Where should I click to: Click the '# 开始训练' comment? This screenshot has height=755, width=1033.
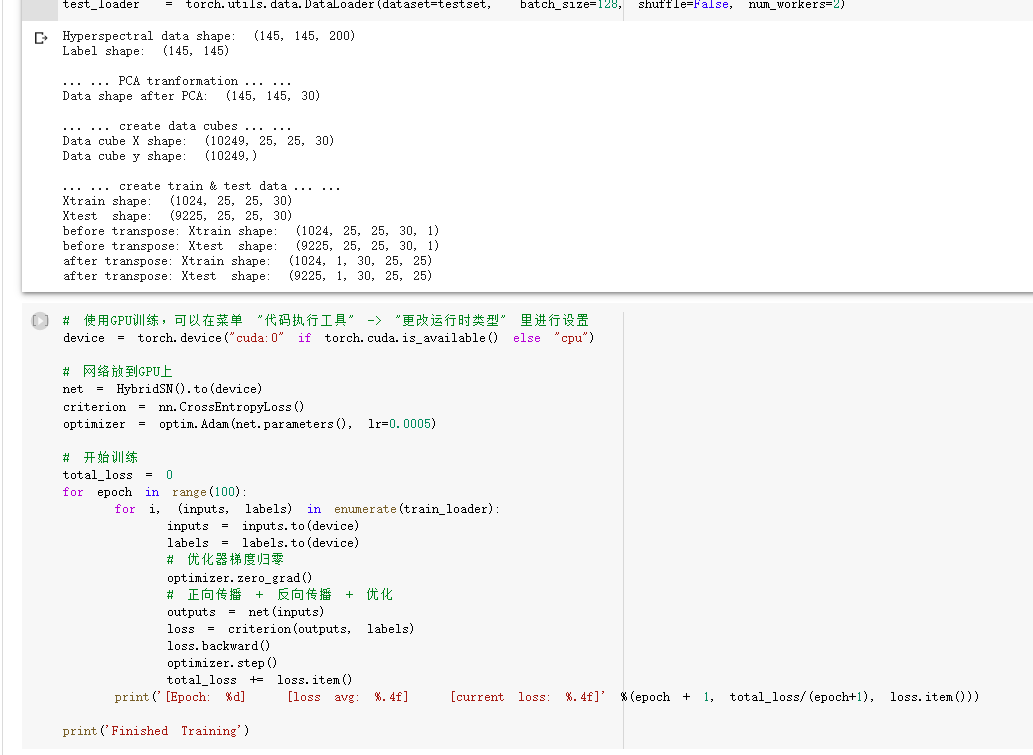point(100,457)
